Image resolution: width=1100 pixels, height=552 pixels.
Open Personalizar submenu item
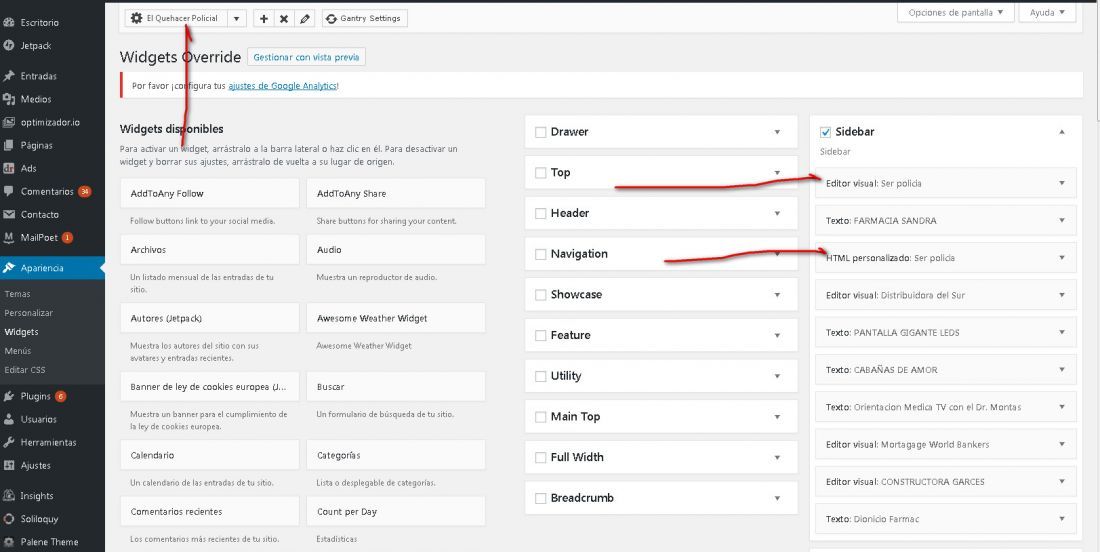[x=29, y=313]
